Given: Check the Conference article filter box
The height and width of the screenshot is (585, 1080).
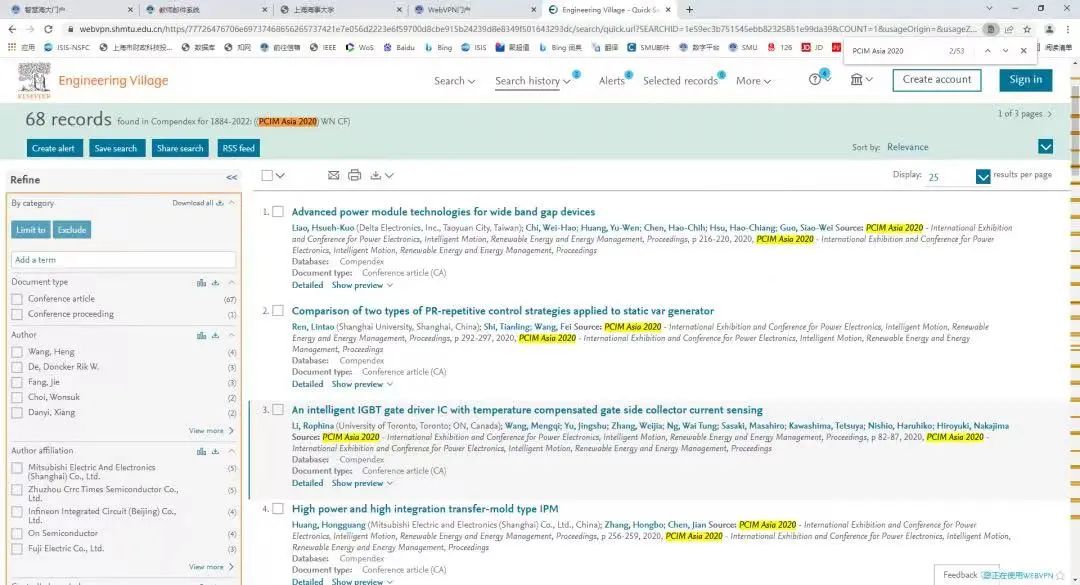Looking at the screenshot, I should 17,299.
